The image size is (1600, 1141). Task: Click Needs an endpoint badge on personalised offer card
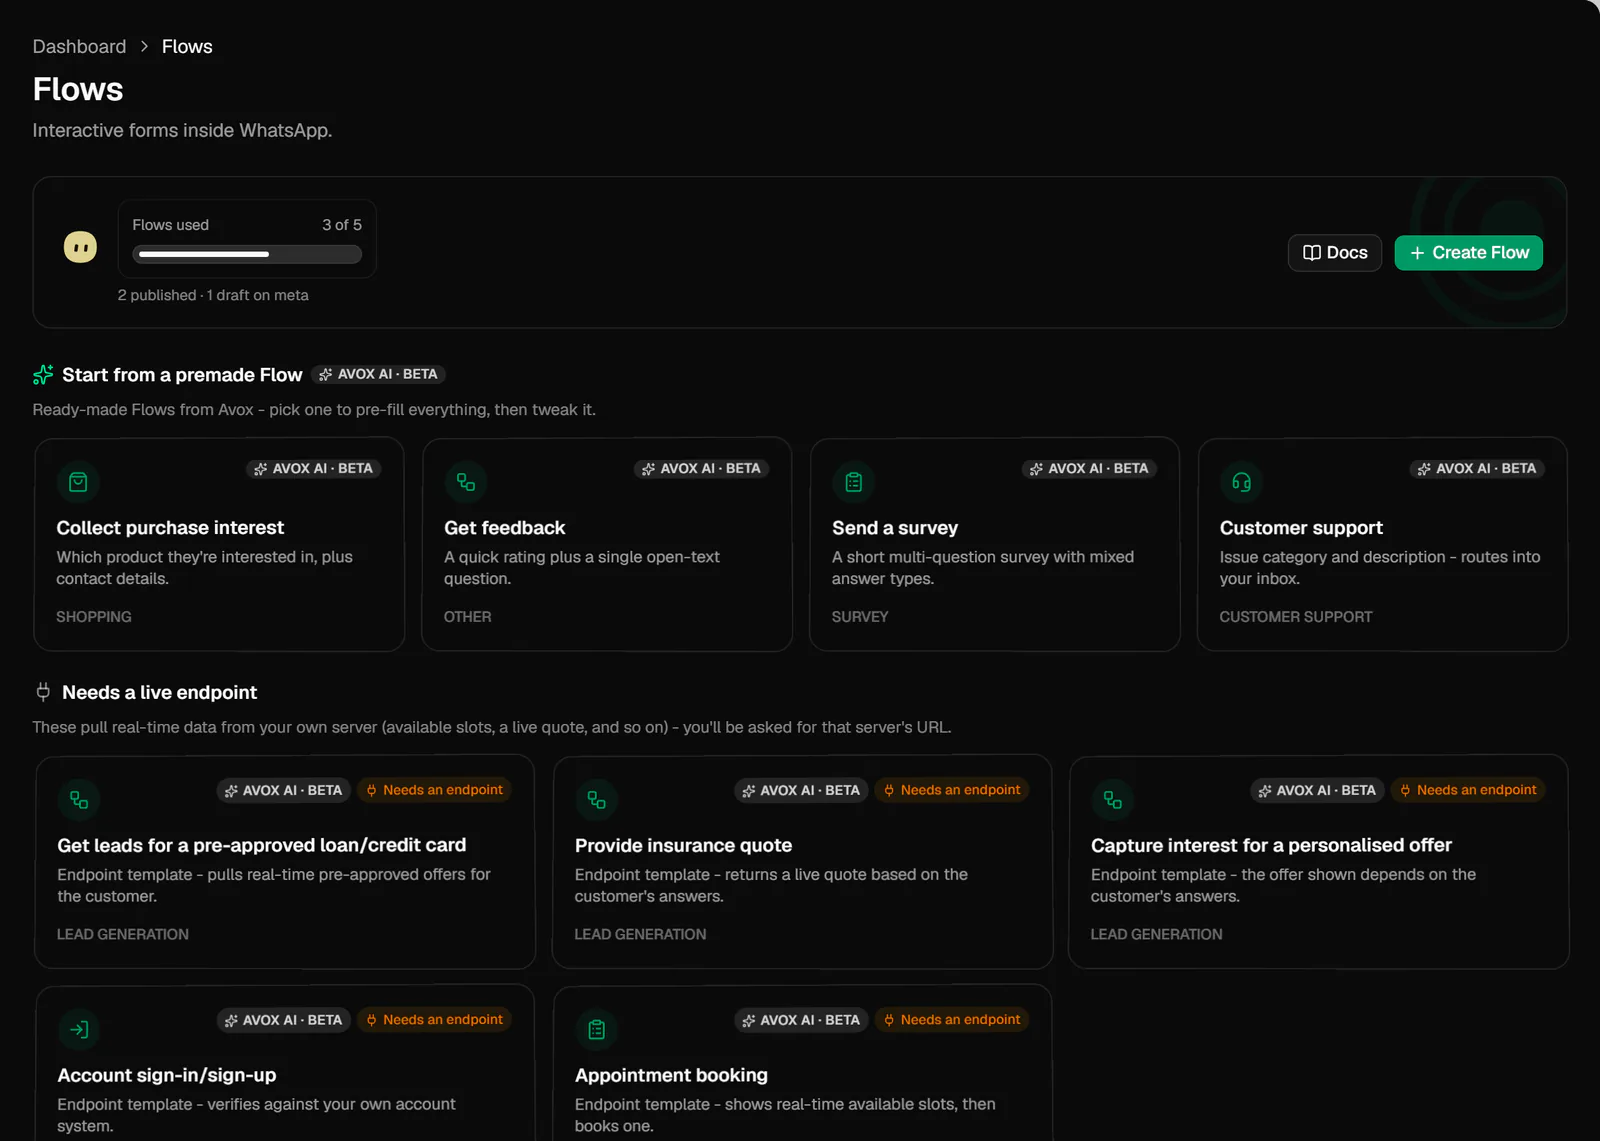[x=1468, y=790]
